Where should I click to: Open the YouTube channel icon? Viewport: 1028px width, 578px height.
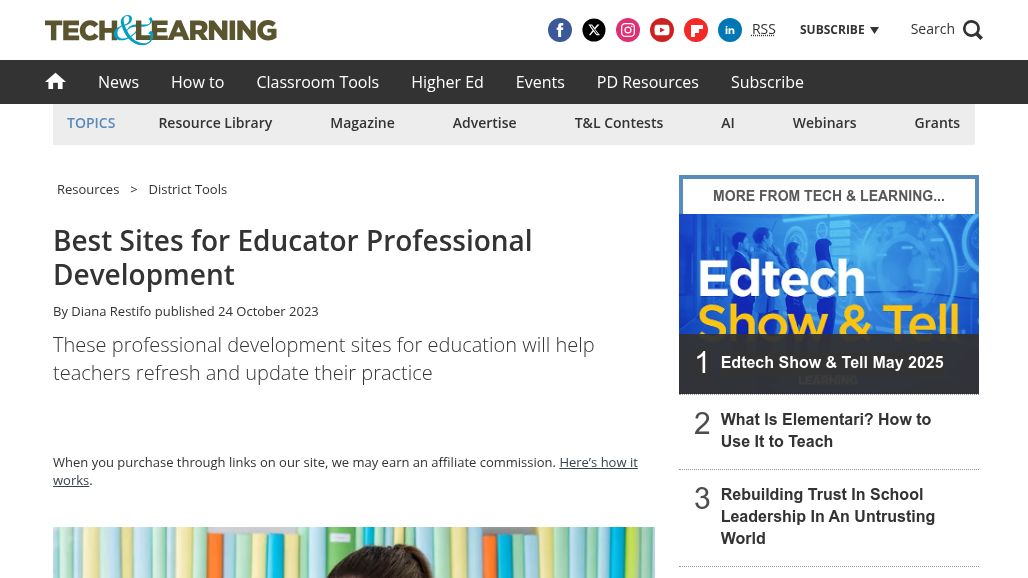662,30
